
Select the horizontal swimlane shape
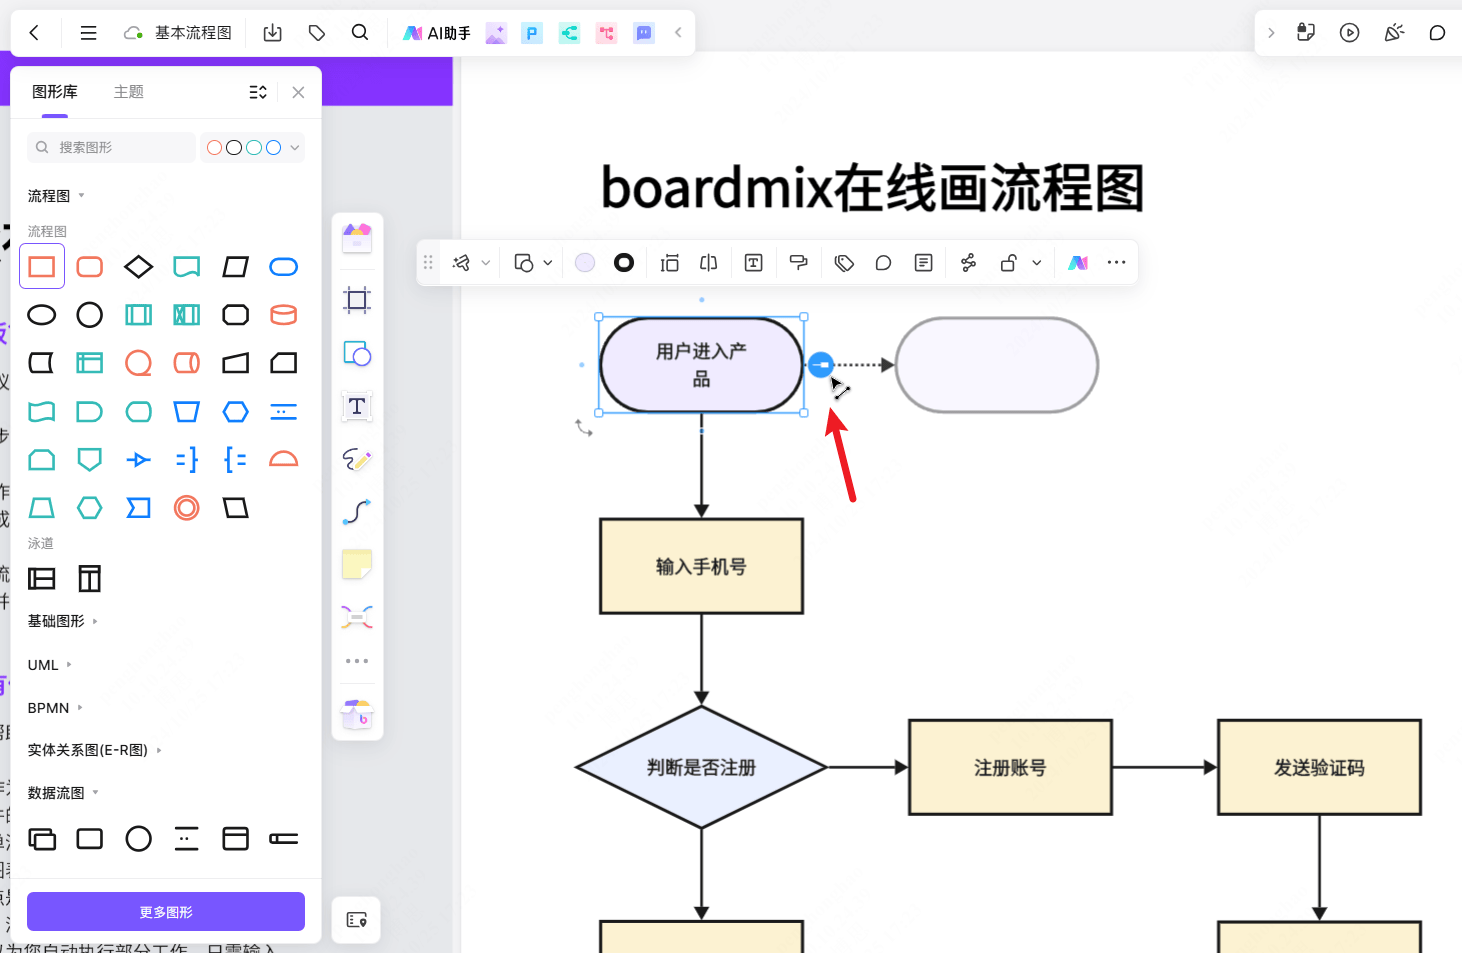tap(42, 578)
